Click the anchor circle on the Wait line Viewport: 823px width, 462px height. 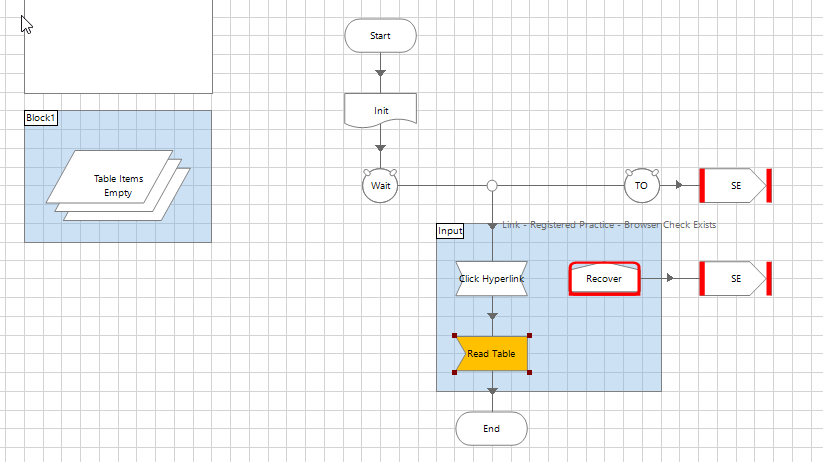click(x=492, y=186)
